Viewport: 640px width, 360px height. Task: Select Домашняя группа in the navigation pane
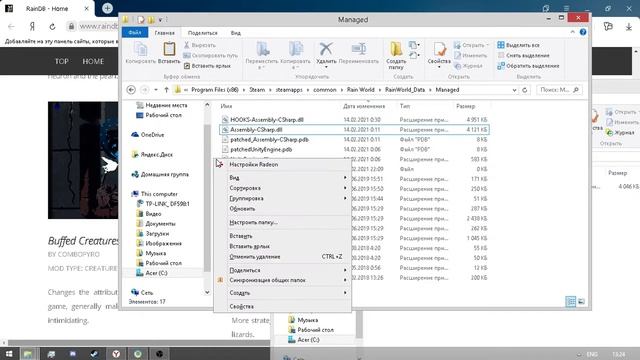[x=160, y=174]
